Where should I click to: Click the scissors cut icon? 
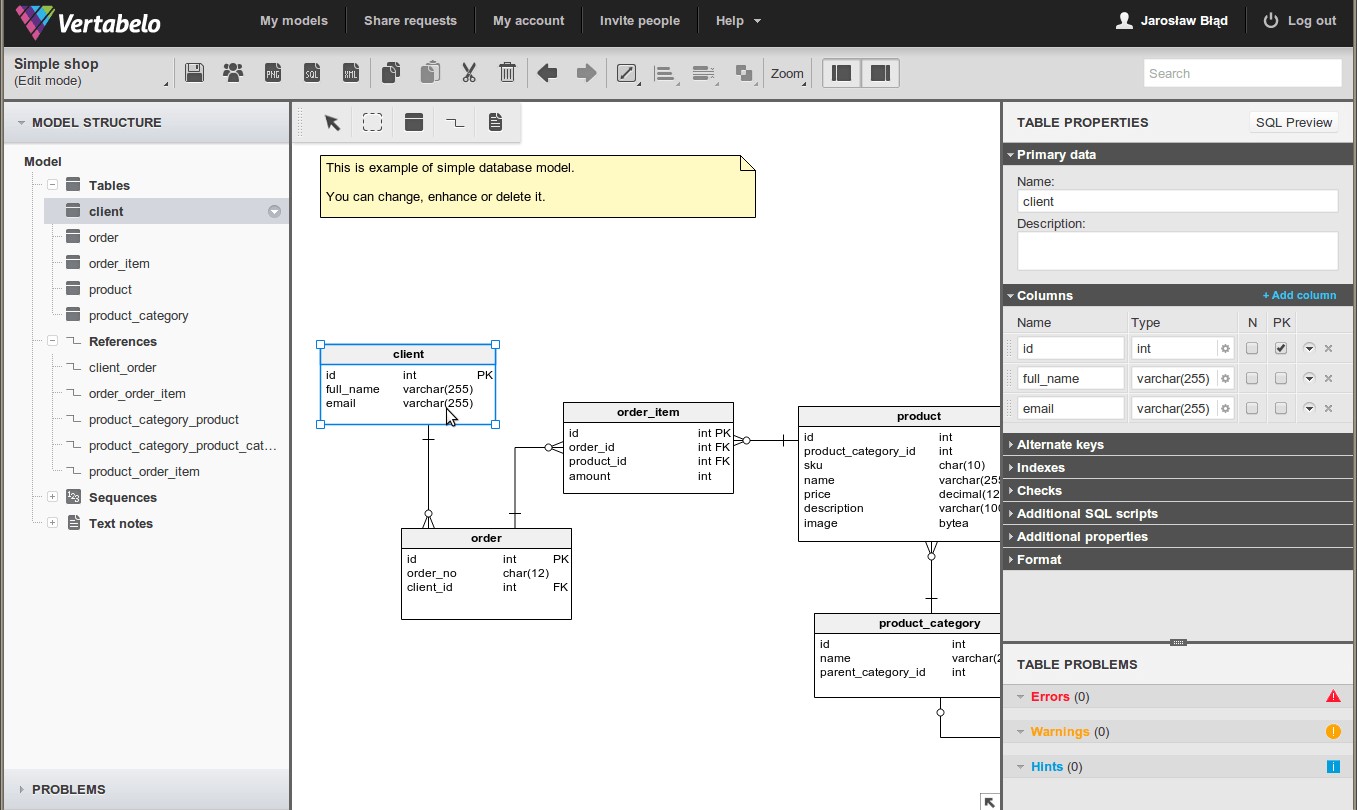coord(468,73)
